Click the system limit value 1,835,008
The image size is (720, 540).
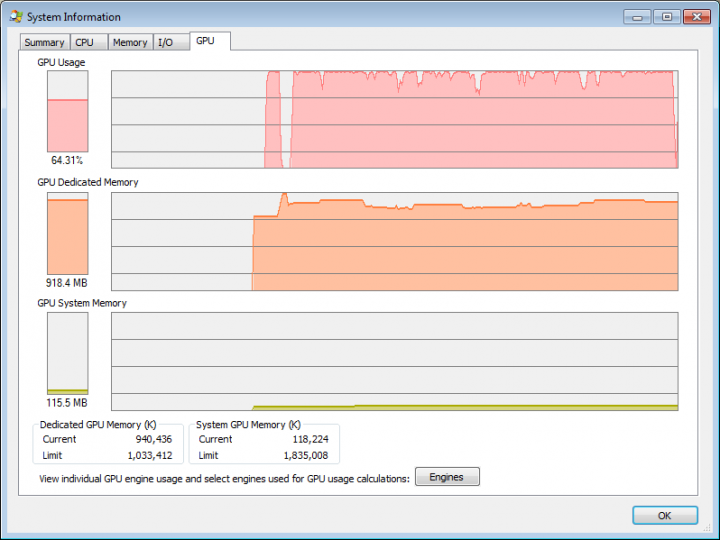pos(306,456)
